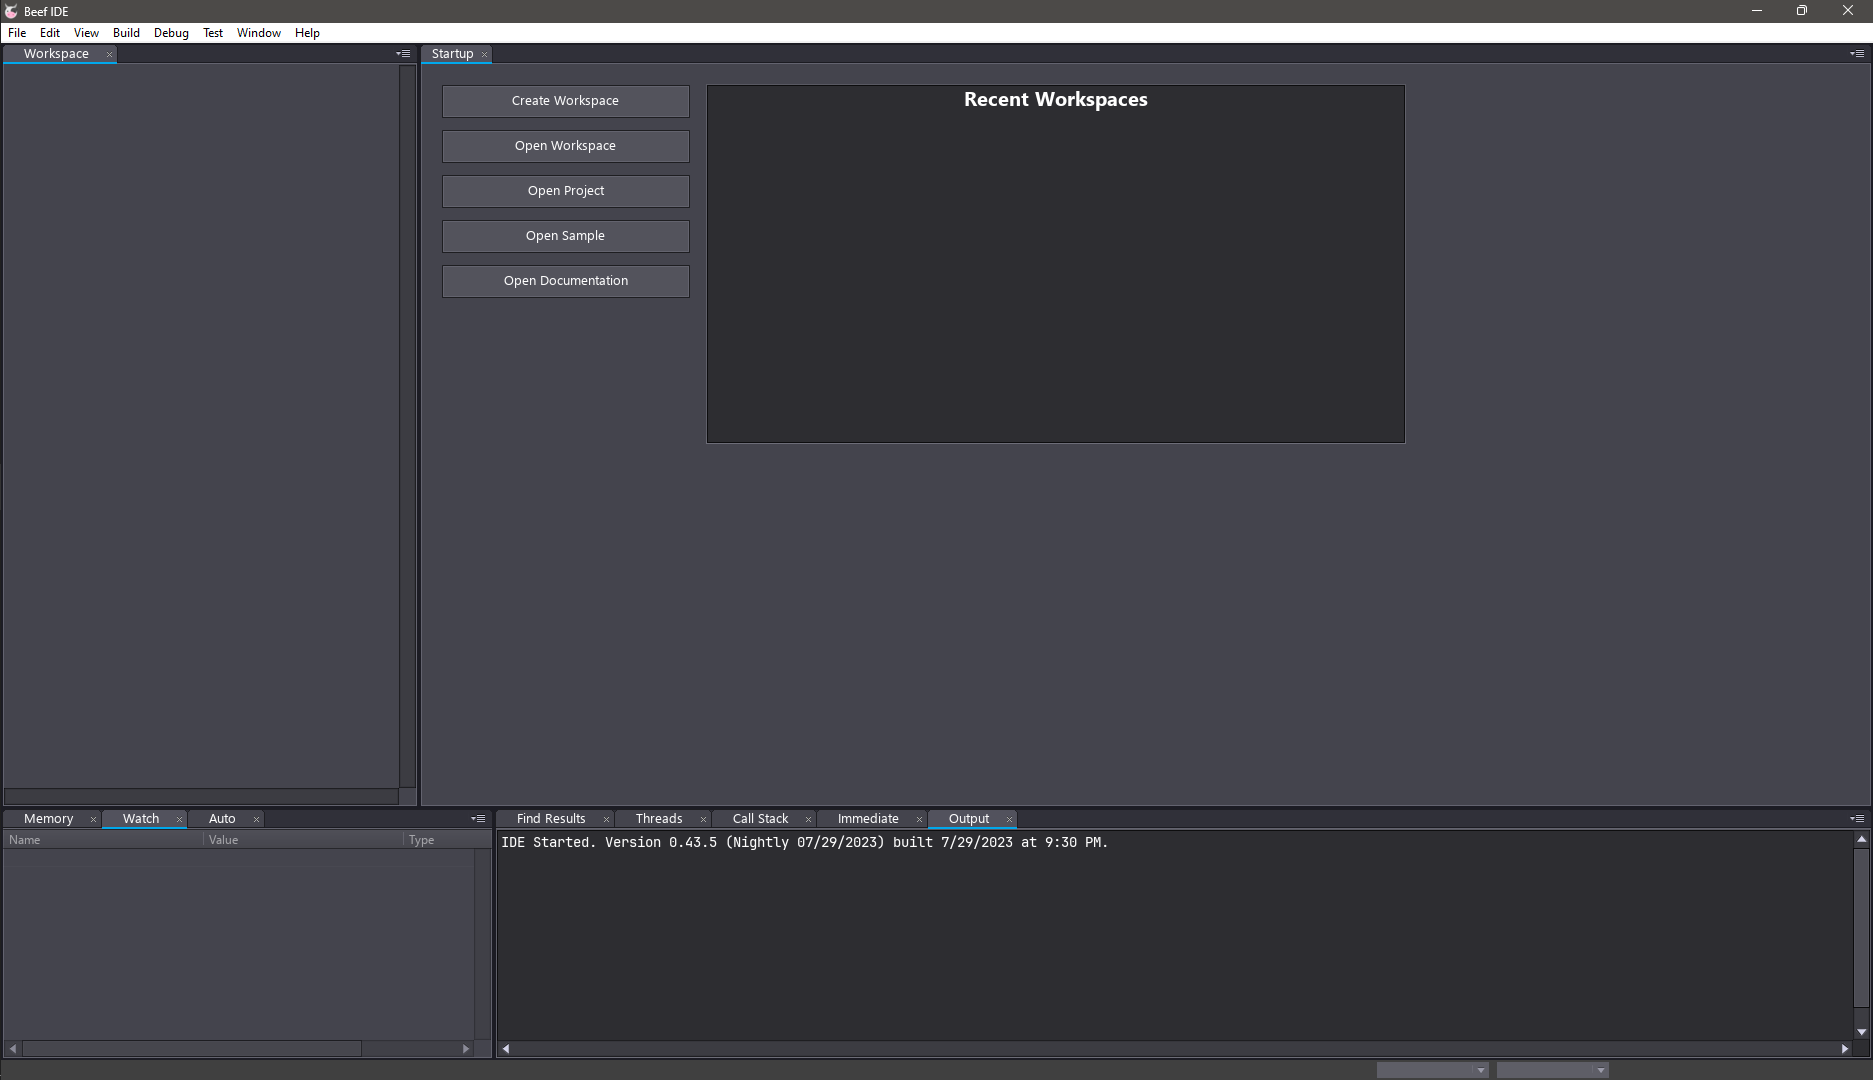Image resolution: width=1873 pixels, height=1080 pixels.
Task: Select the Watch tab
Action: [x=141, y=819]
